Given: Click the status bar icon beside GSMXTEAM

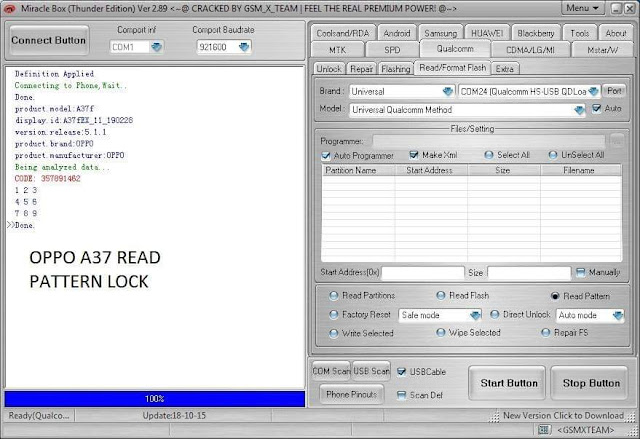Looking at the screenshot, I should coord(544,429).
